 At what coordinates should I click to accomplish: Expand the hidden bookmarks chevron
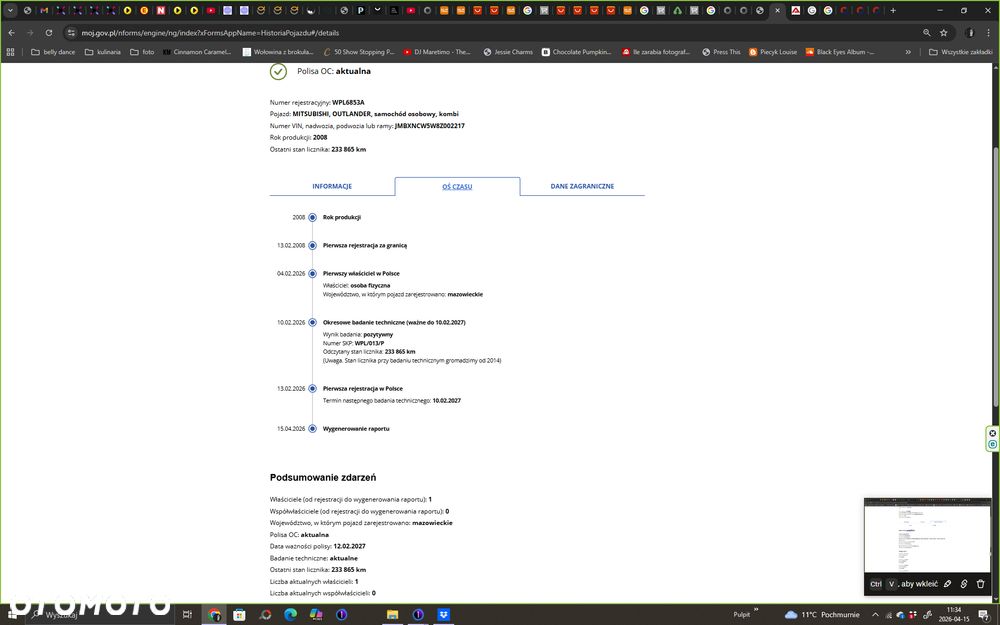(x=908, y=52)
